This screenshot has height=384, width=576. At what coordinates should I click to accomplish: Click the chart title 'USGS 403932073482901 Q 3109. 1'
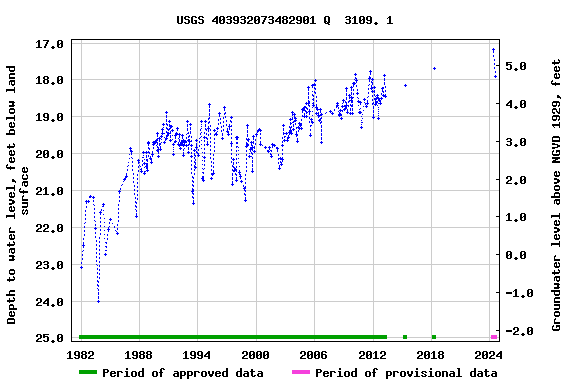pyautogui.click(x=285, y=20)
